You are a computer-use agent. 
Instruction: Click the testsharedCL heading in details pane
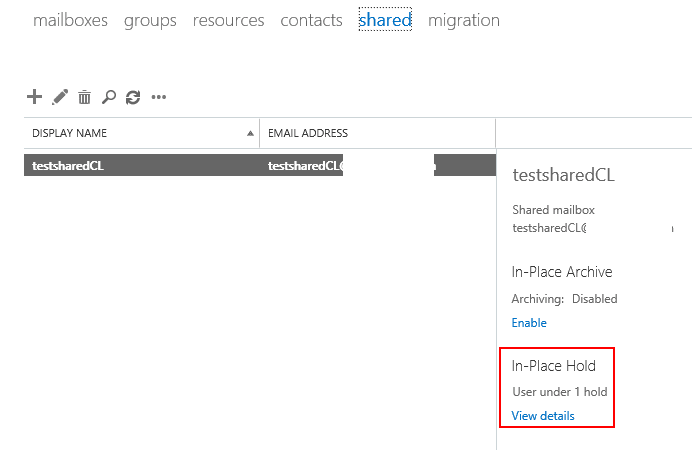pyautogui.click(x=562, y=175)
